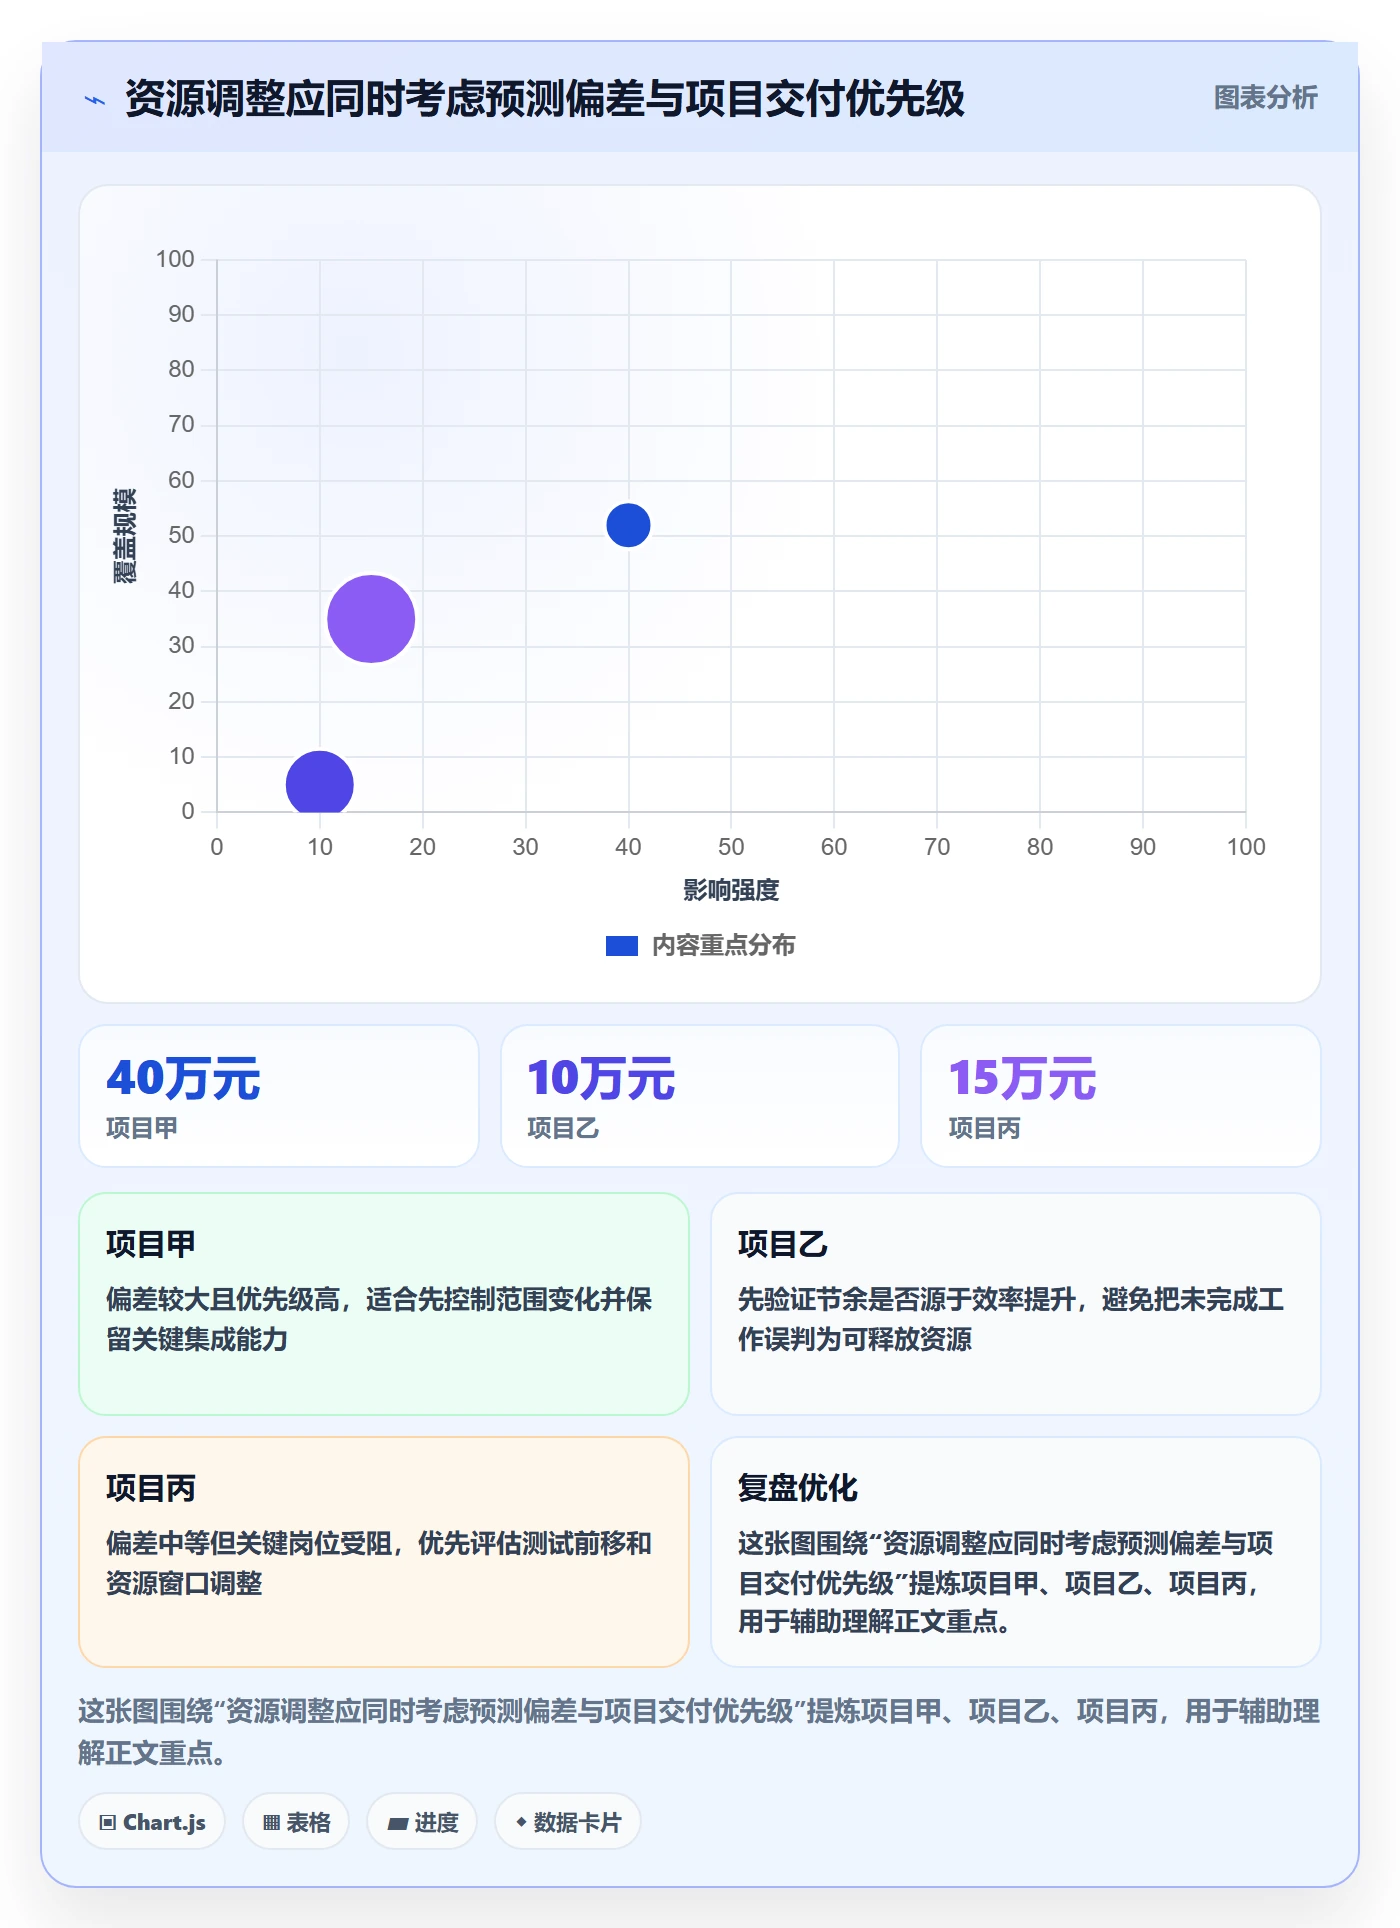
Task: Open the green 项目甲 description card heading
Action: pyautogui.click(x=151, y=1244)
